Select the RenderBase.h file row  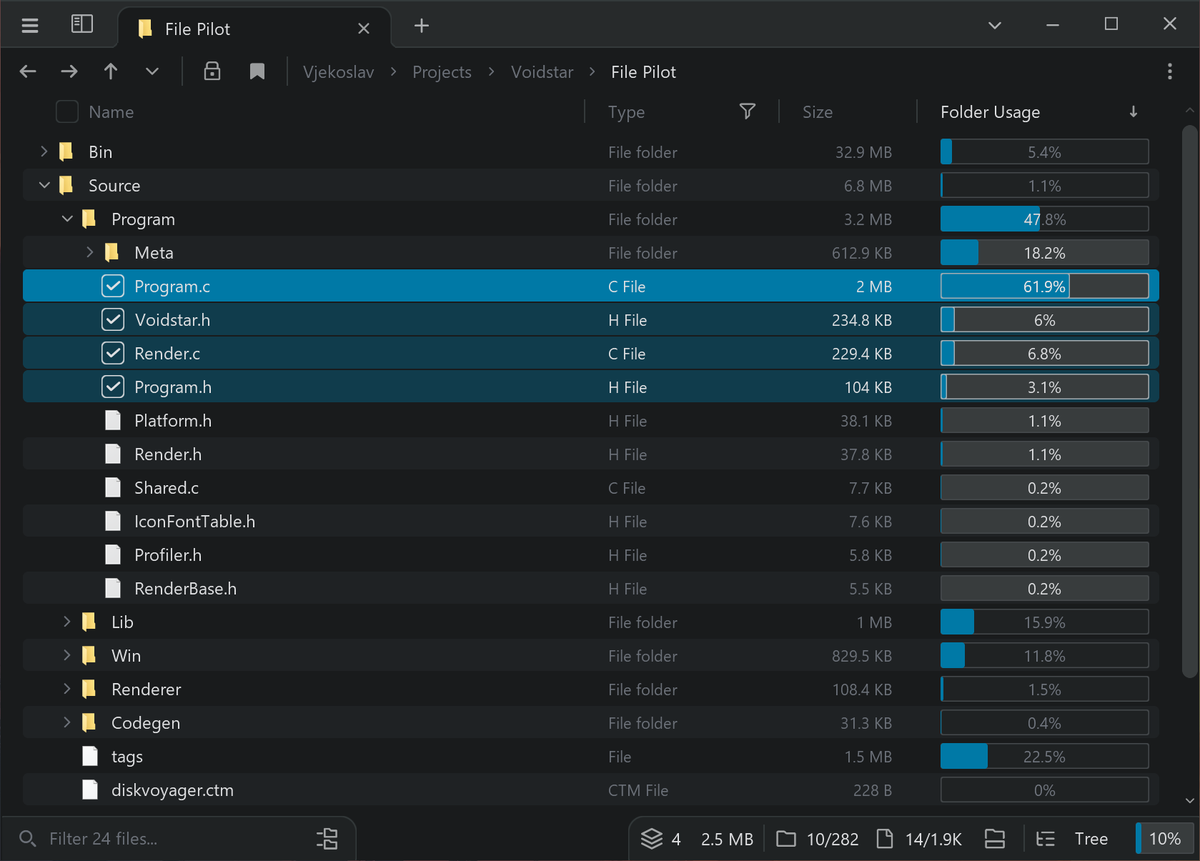point(590,588)
